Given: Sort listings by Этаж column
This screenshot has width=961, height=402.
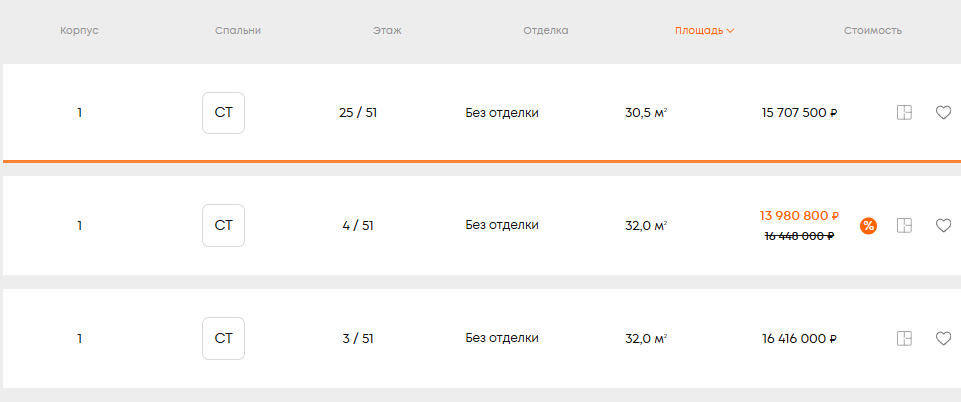Looking at the screenshot, I should (387, 31).
